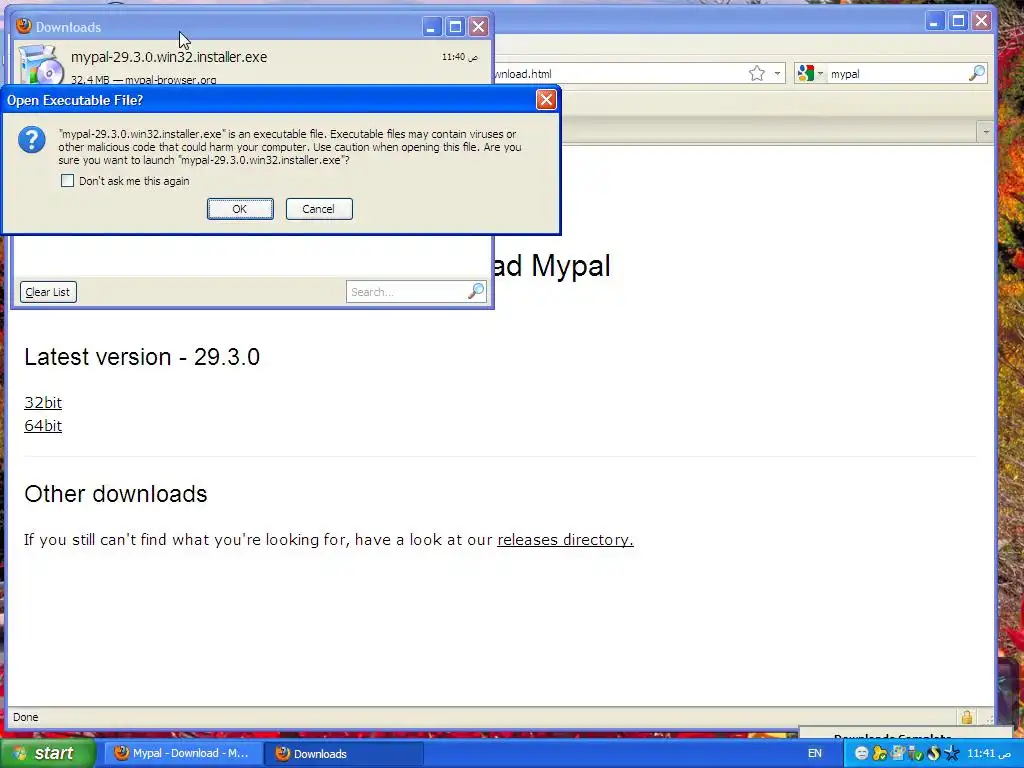Open the address bar history dropdown arrow
This screenshot has height=768, width=1024.
[x=776, y=73]
